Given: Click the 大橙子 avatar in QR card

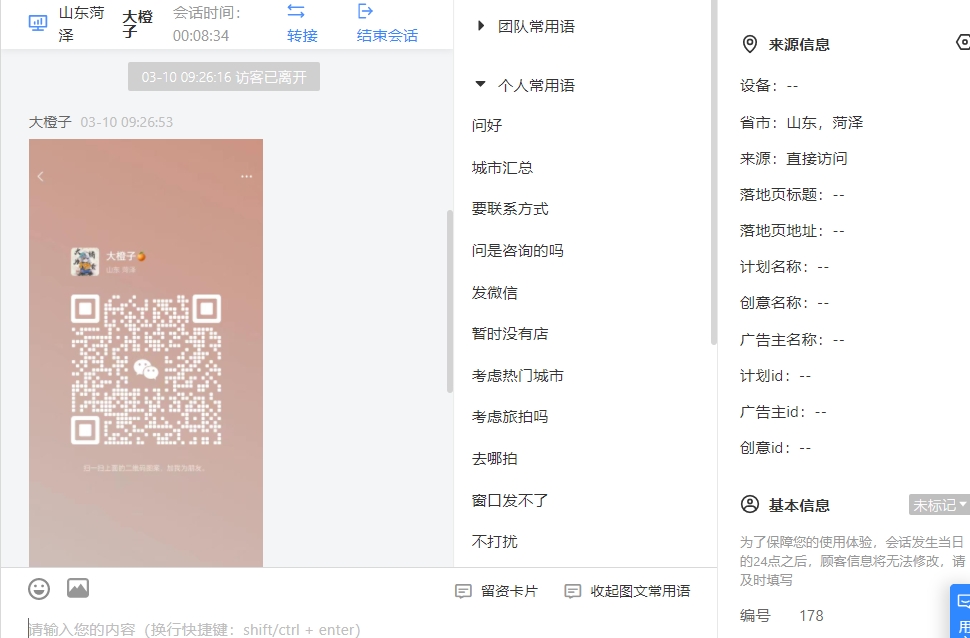Looking at the screenshot, I should [x=85, y=261].
